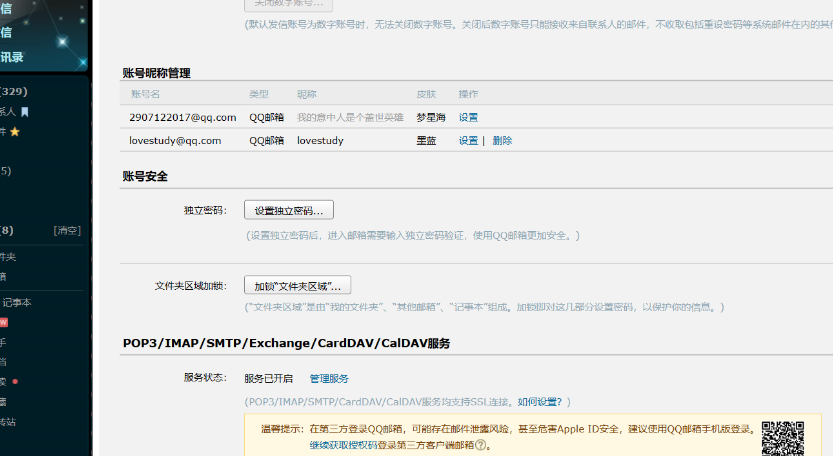833x456 pixels.
Task: Open 设置 for 2907122017@qq.com account
Action: [468, 117]
